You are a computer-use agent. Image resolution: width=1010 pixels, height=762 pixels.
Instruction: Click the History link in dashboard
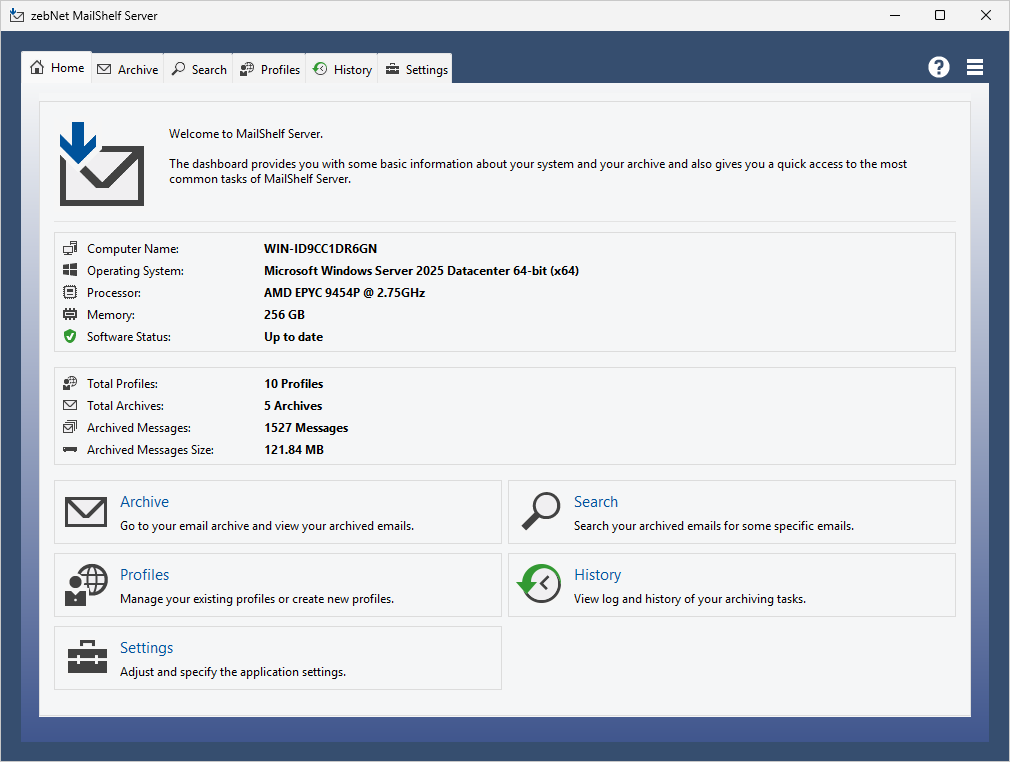pos(597,575)
